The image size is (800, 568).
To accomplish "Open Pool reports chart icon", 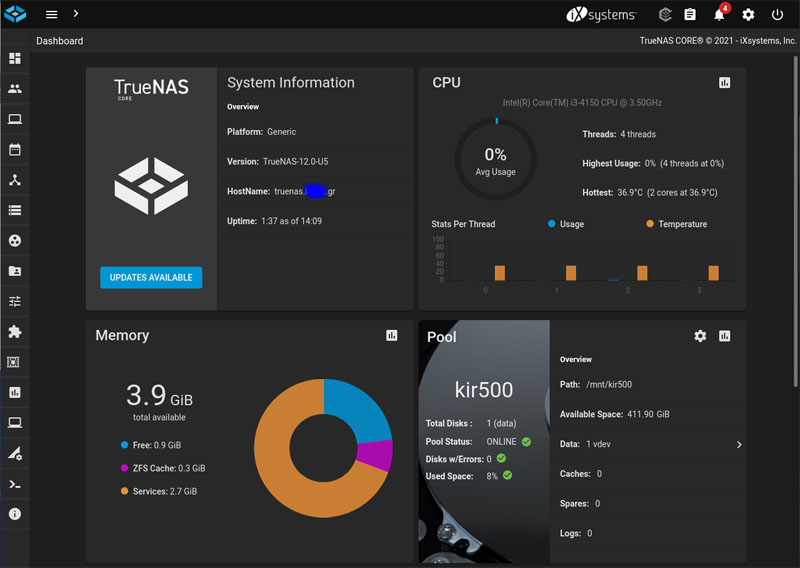I will [x=724, y=336].
